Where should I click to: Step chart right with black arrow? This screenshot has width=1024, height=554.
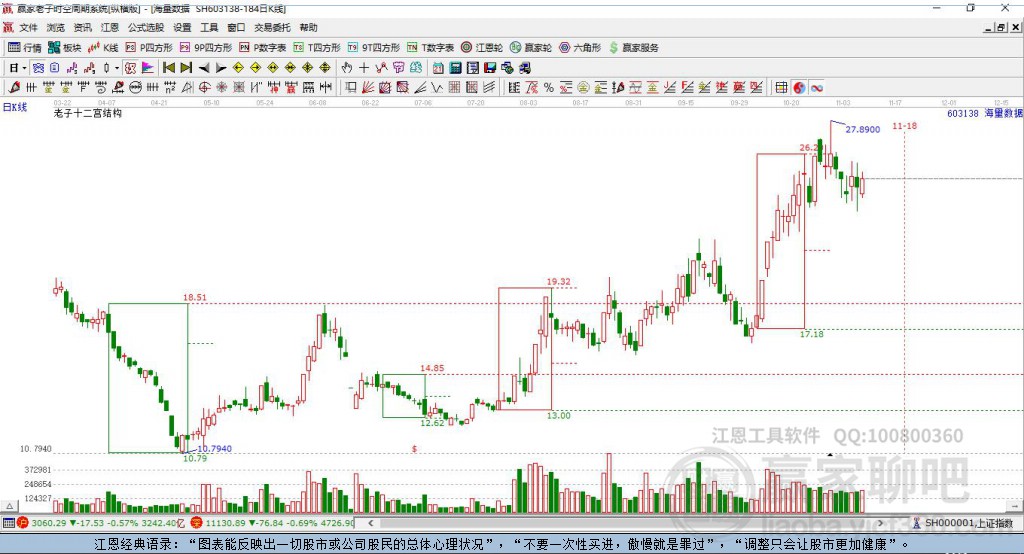(221, 68)
